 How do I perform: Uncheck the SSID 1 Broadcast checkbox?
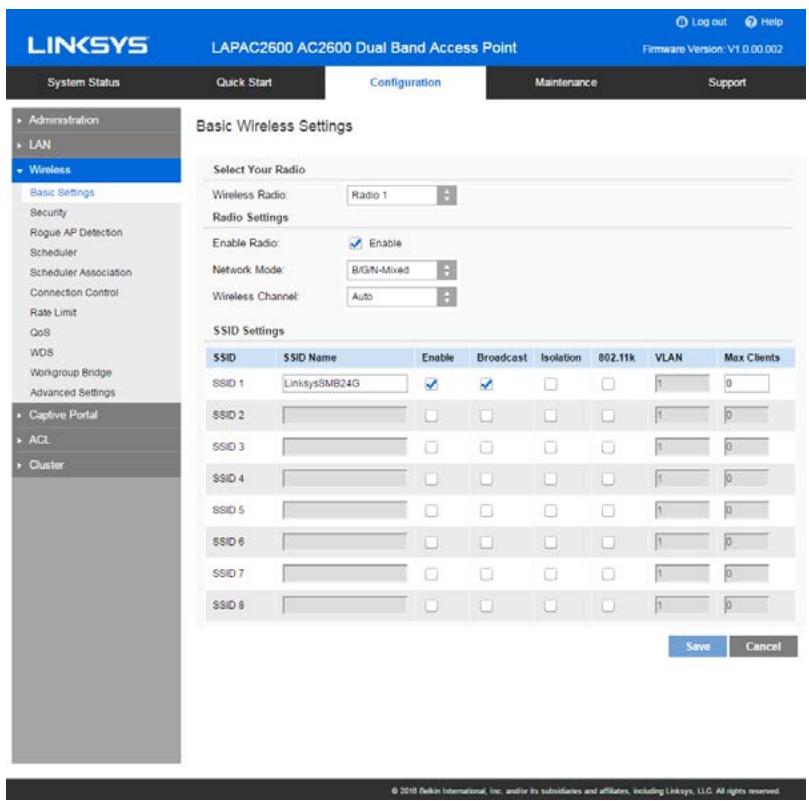point(486,384)
